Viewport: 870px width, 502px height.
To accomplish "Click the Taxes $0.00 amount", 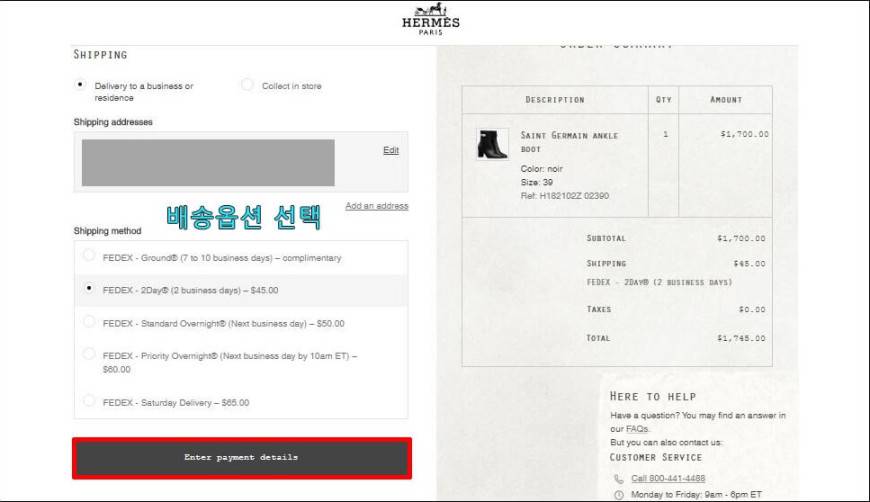I will click(752, 310).
